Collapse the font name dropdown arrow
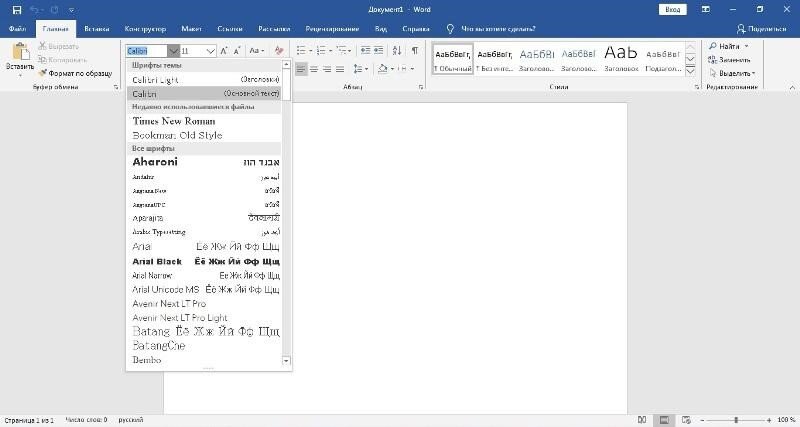The height and width of the screenshot is (427, 800). (x=173, y=51)
